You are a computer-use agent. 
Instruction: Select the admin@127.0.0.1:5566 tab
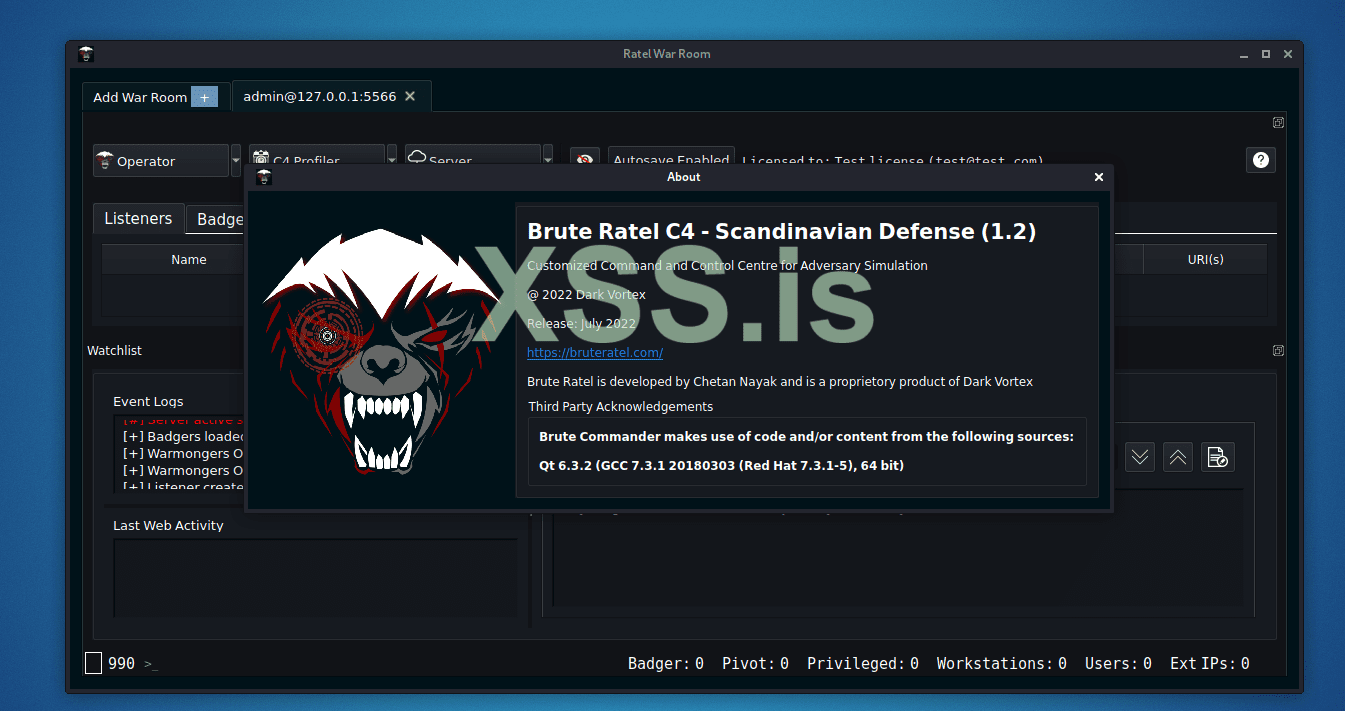tap(320, 97)
